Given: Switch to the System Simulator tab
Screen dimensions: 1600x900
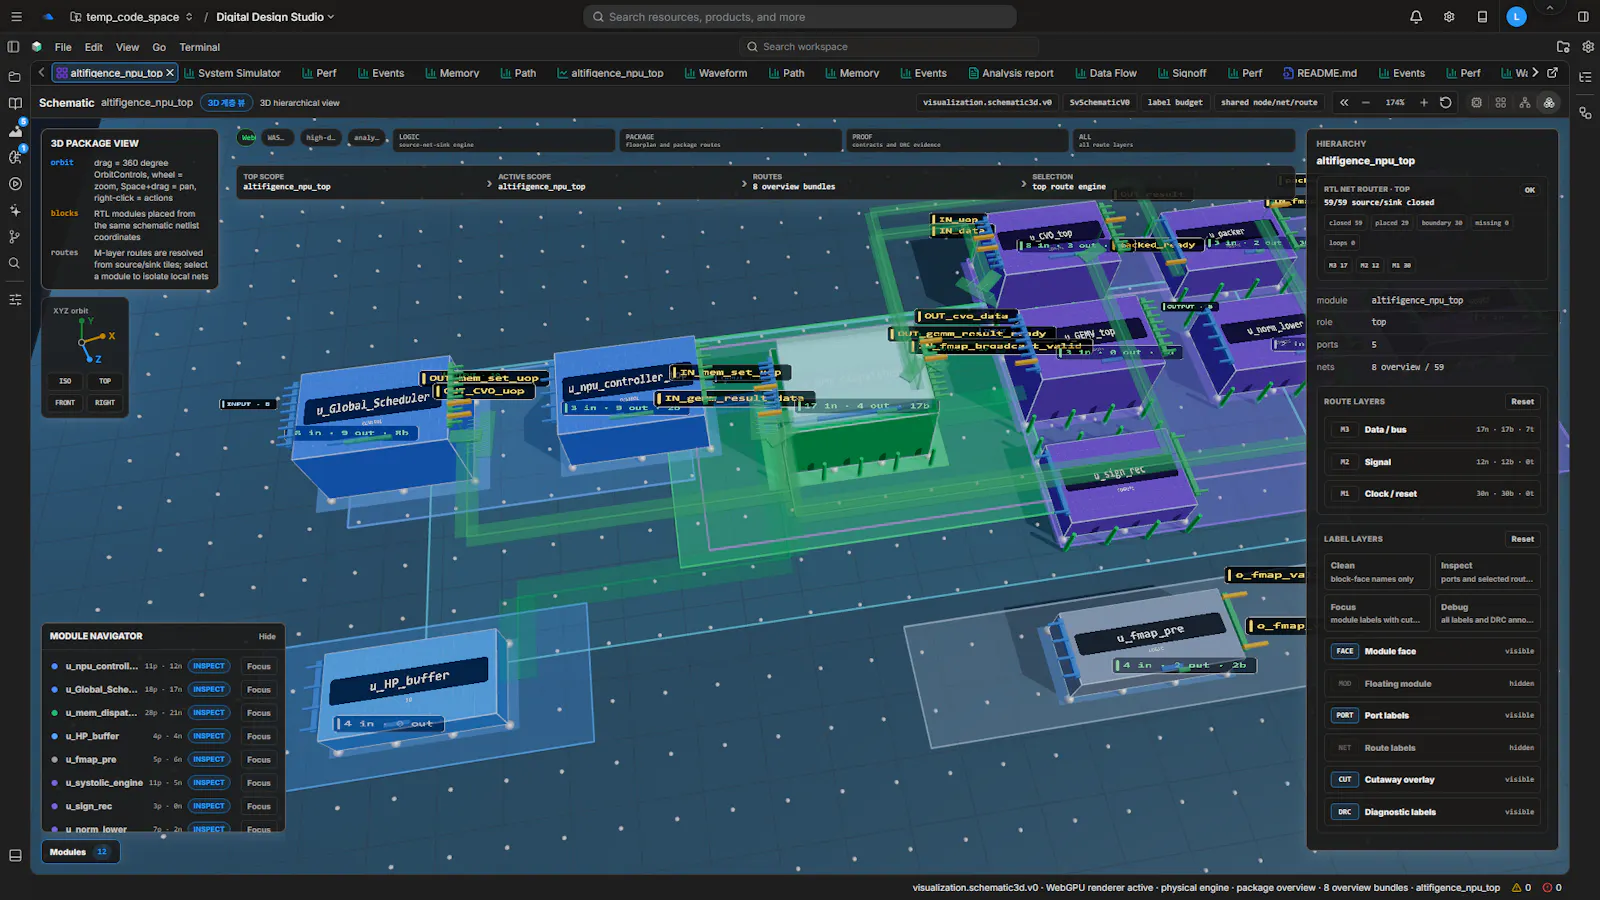Looking at the screenshot, I should click(x=232, y=73).
